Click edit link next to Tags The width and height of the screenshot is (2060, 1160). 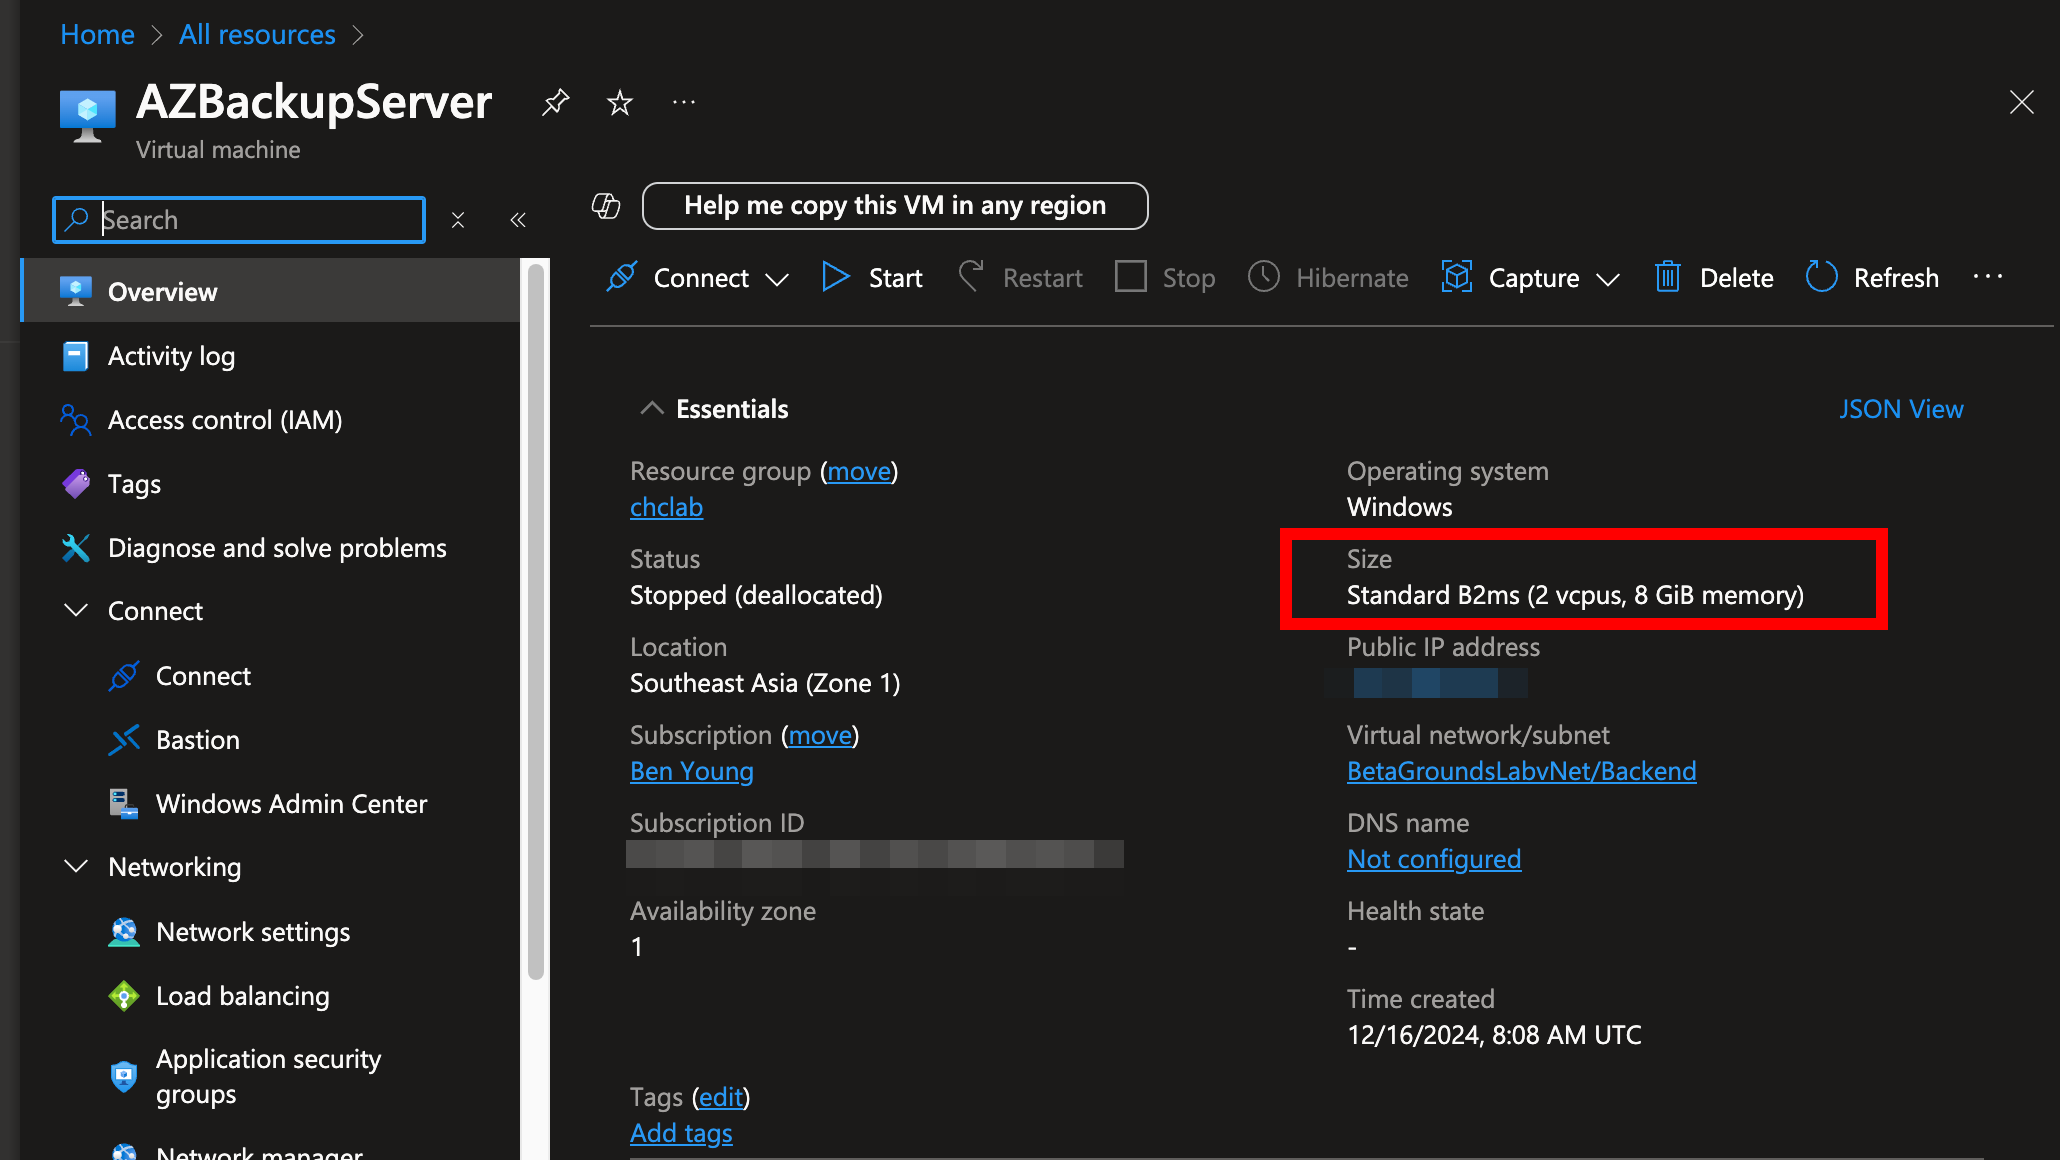point(721,1097)
